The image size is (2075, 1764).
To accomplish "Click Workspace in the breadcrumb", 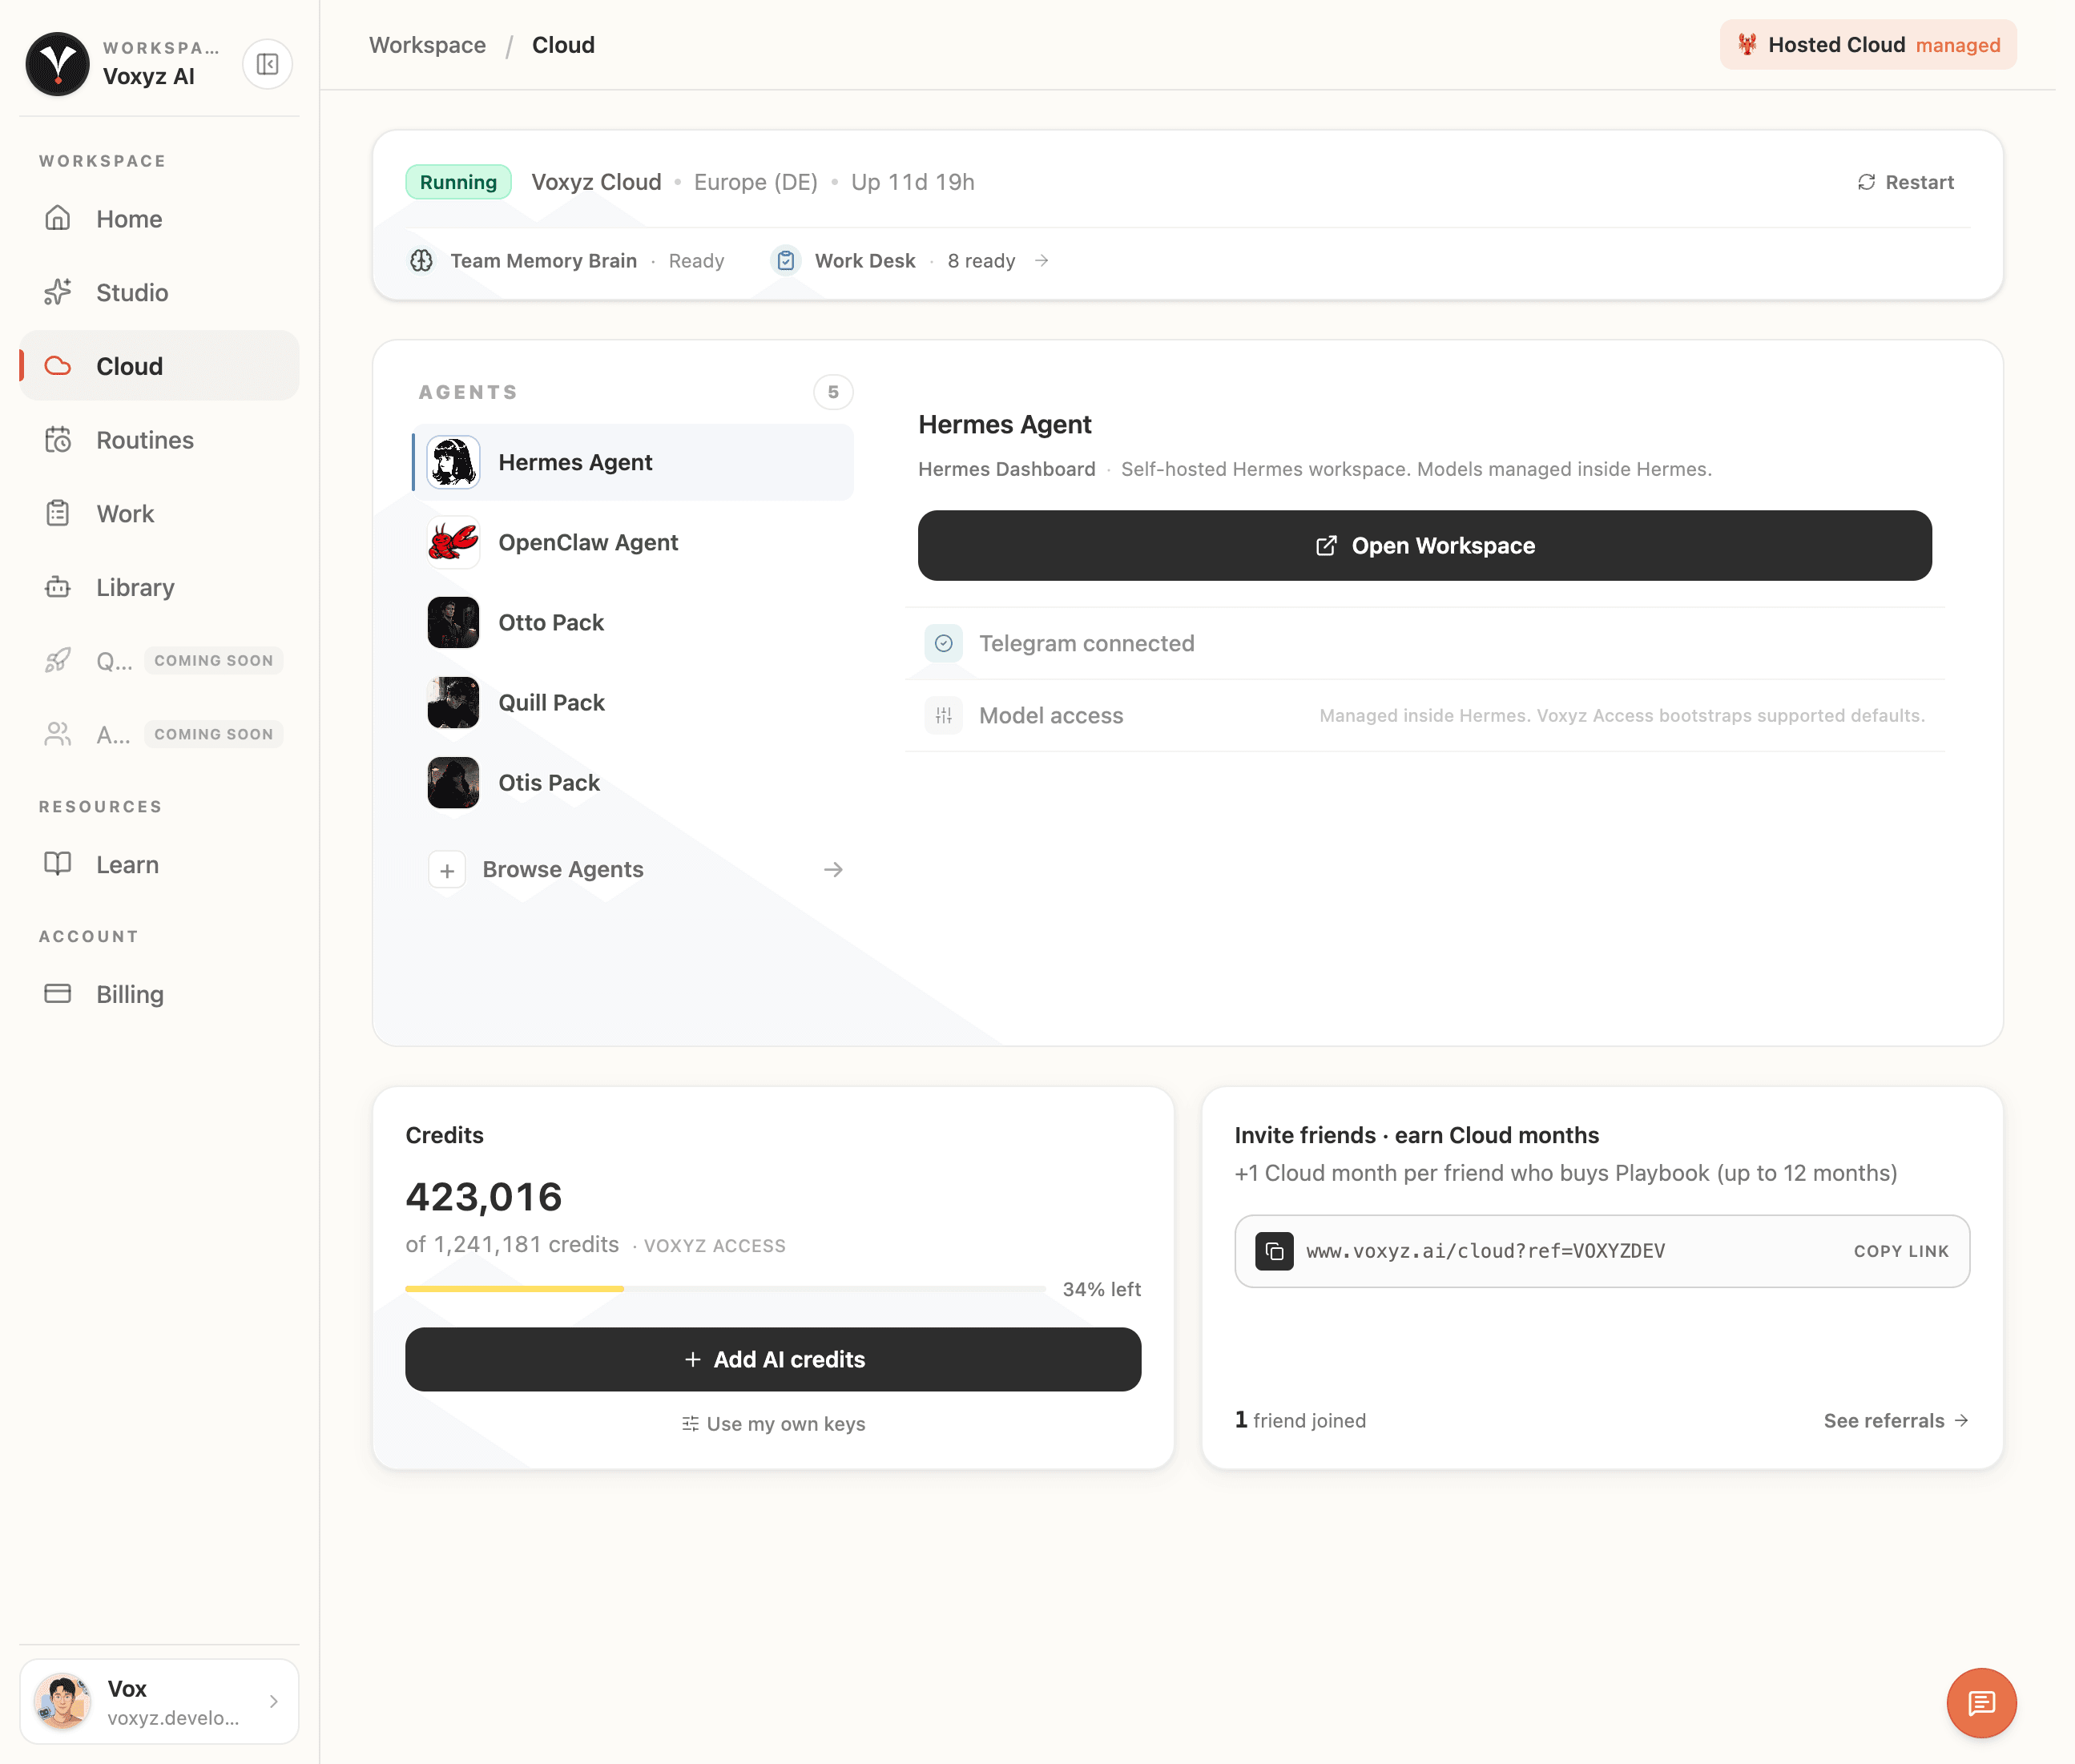I will pyautogui.click(x=427, y=45).
